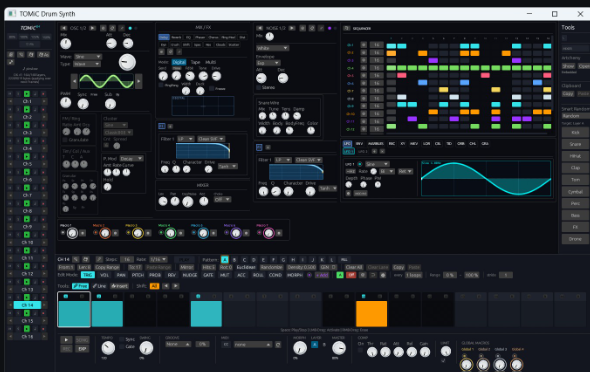Click the Euclidean button

pyautogui.click(x=246, y=267)
